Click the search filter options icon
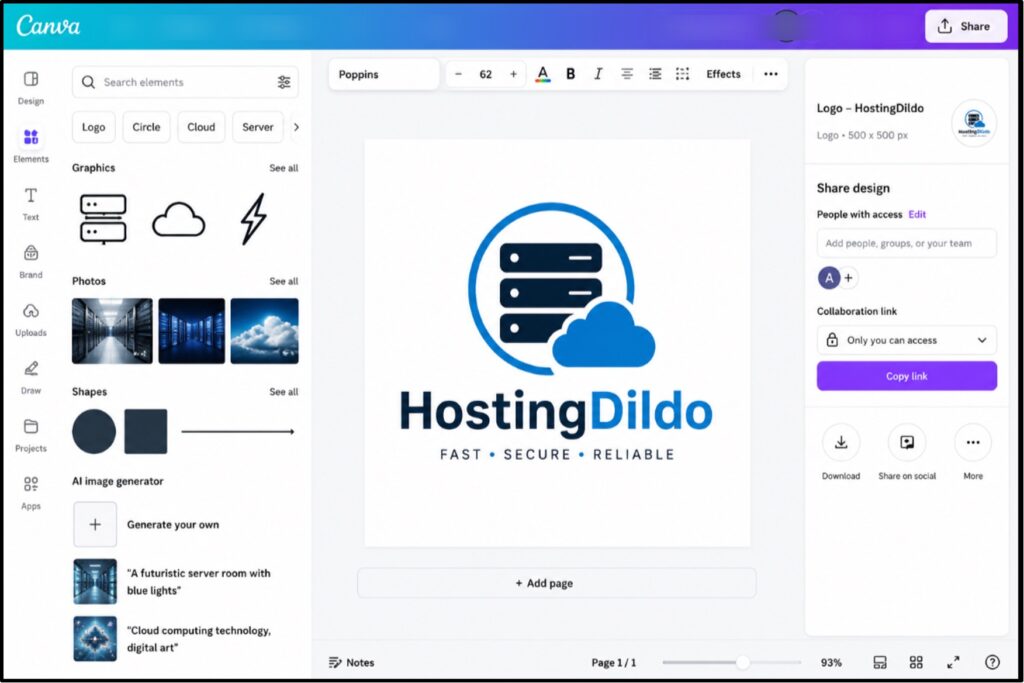 pyautogui.click(x=284, y=82)
